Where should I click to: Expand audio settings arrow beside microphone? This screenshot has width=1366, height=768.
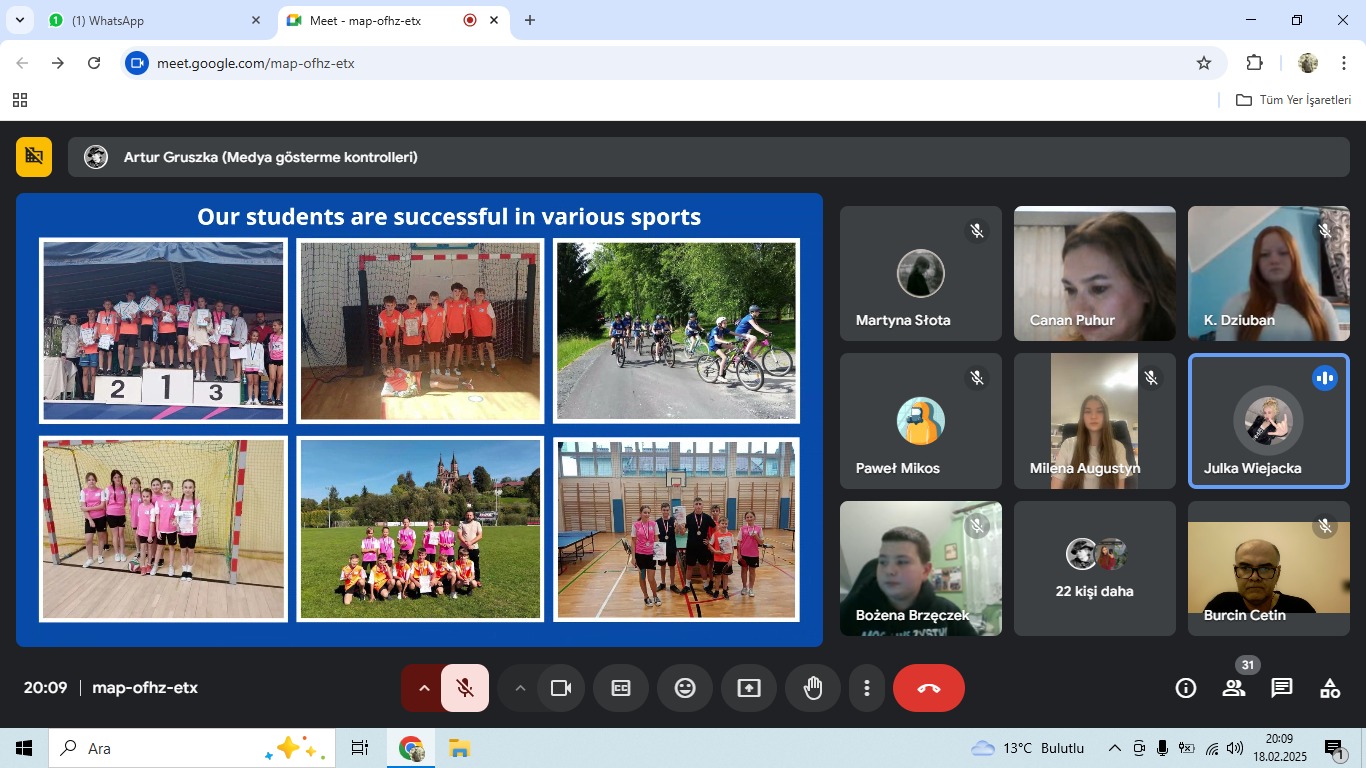tap(424, 688)
